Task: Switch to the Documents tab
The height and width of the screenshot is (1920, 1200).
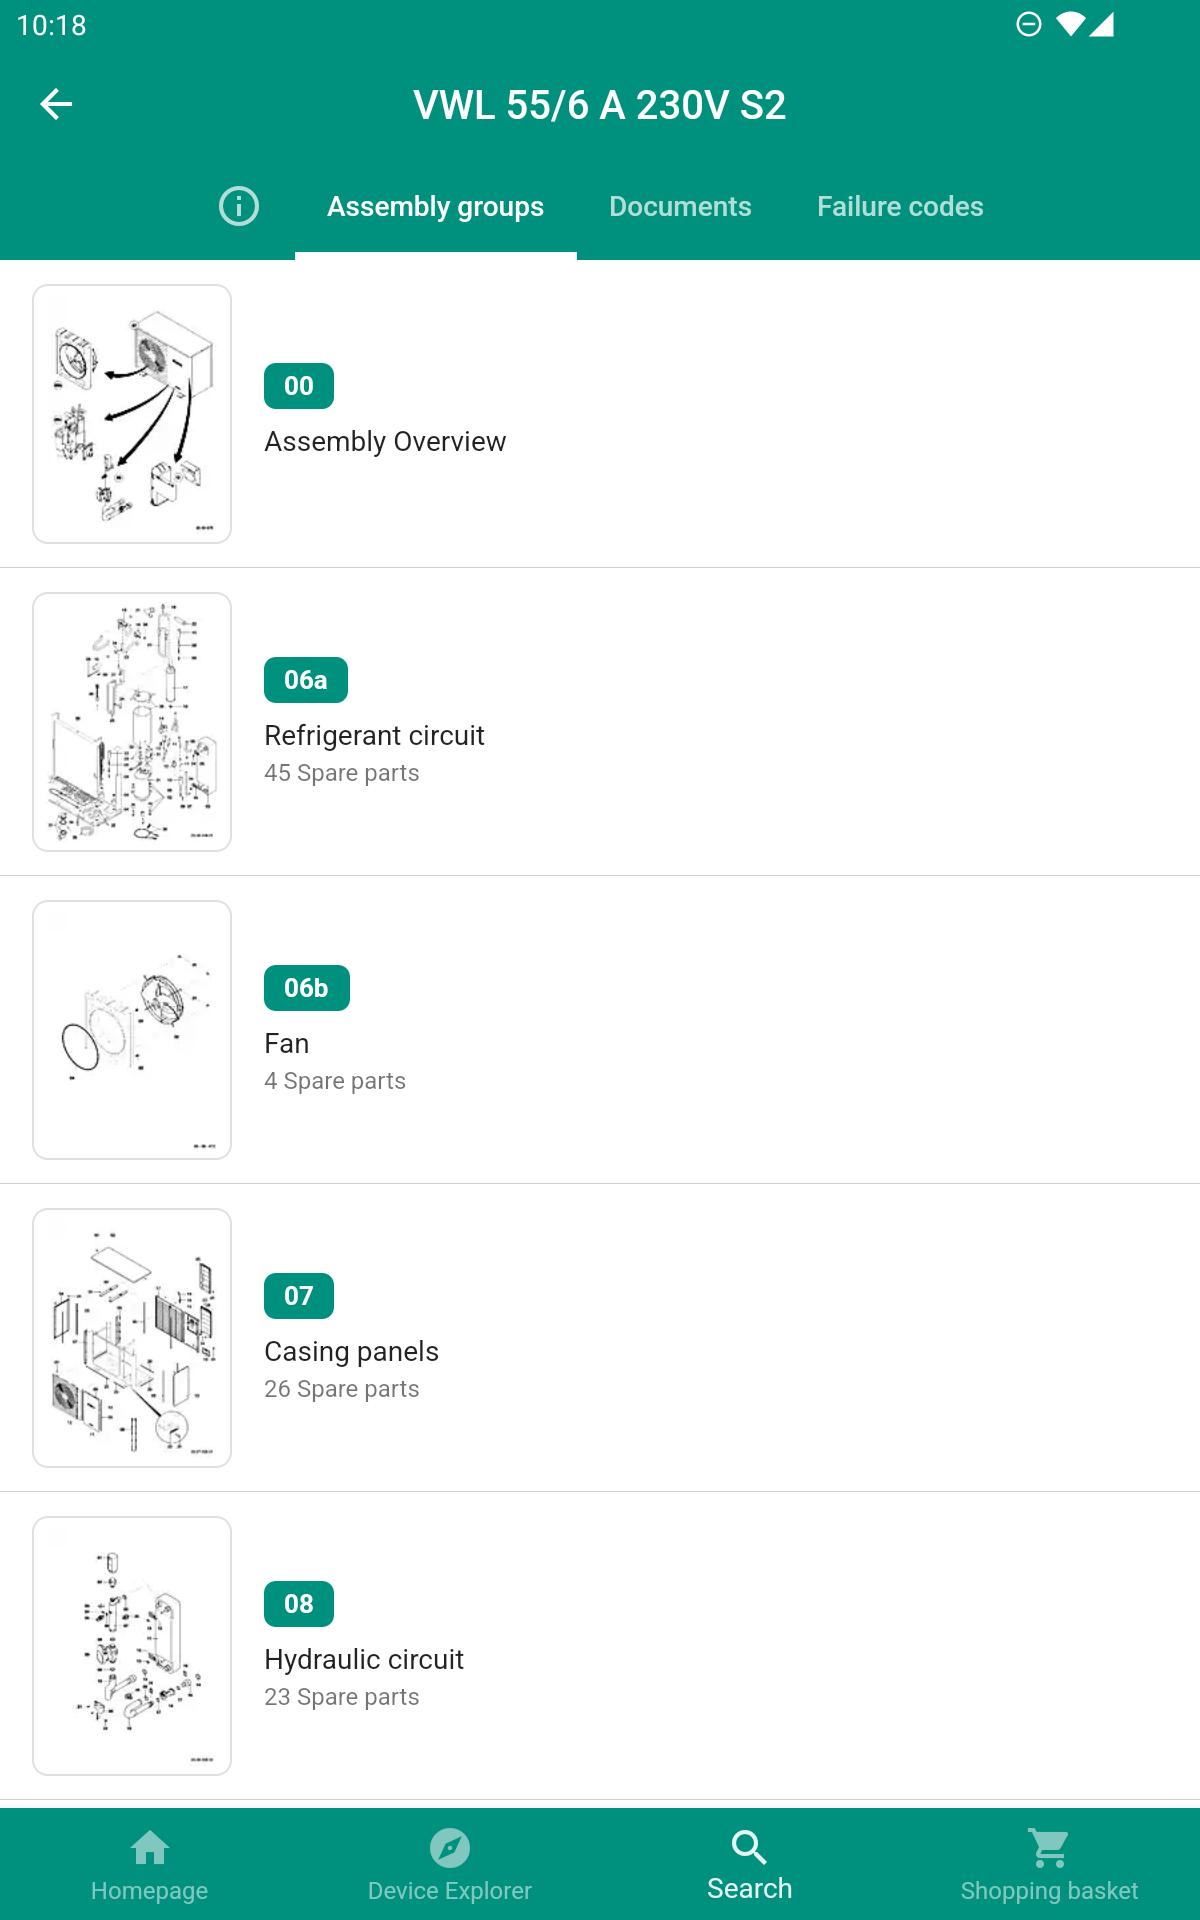Action: pyautogui.click(x=680, y=206)
